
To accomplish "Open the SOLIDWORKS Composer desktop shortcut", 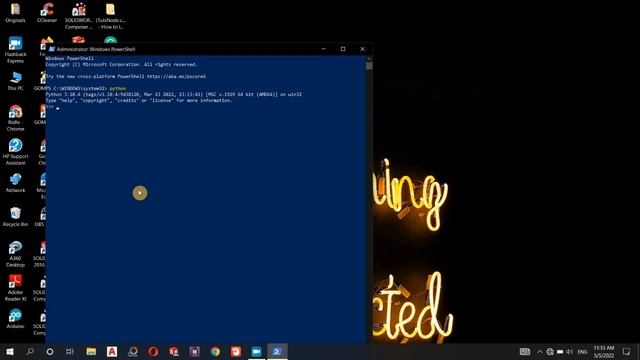I will tap(78, 16).
